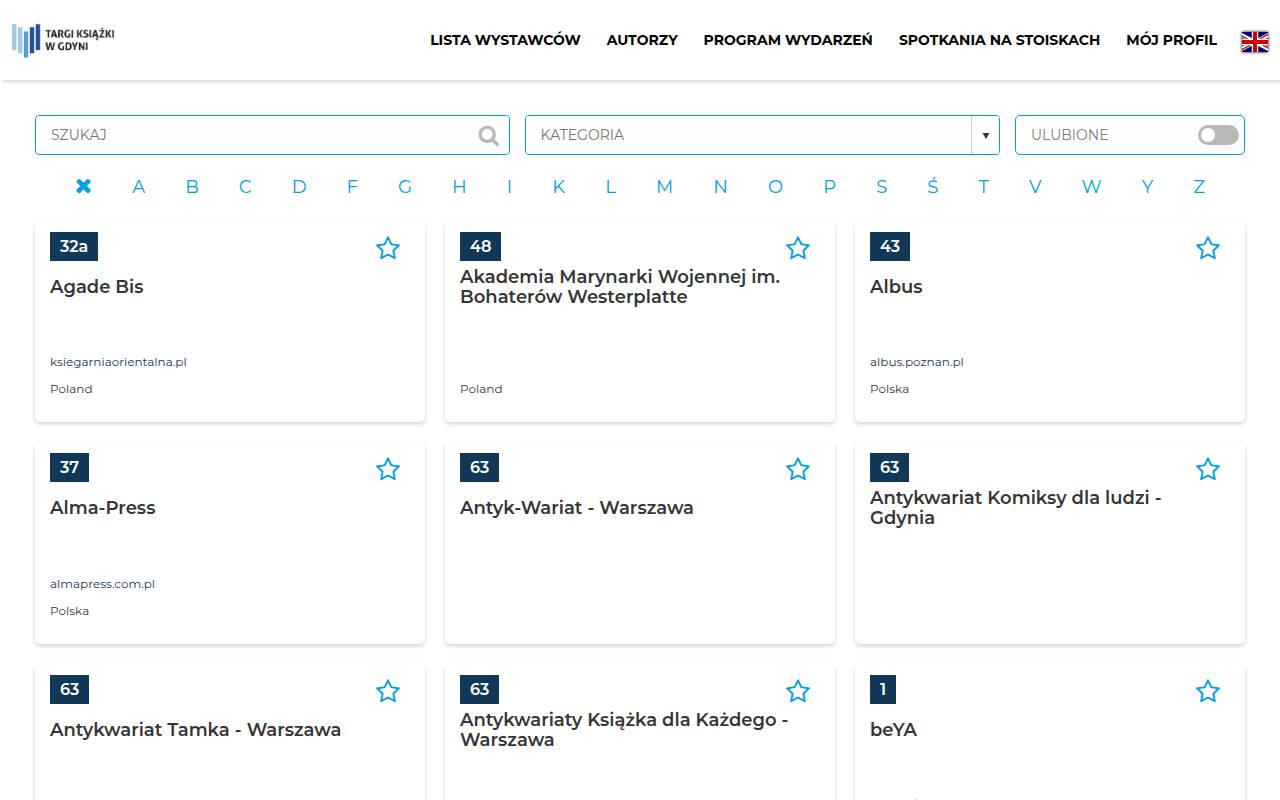Open the Agade Bis exhibitor title
Viewport: 1280px width, 800px height.
[97, 287]
